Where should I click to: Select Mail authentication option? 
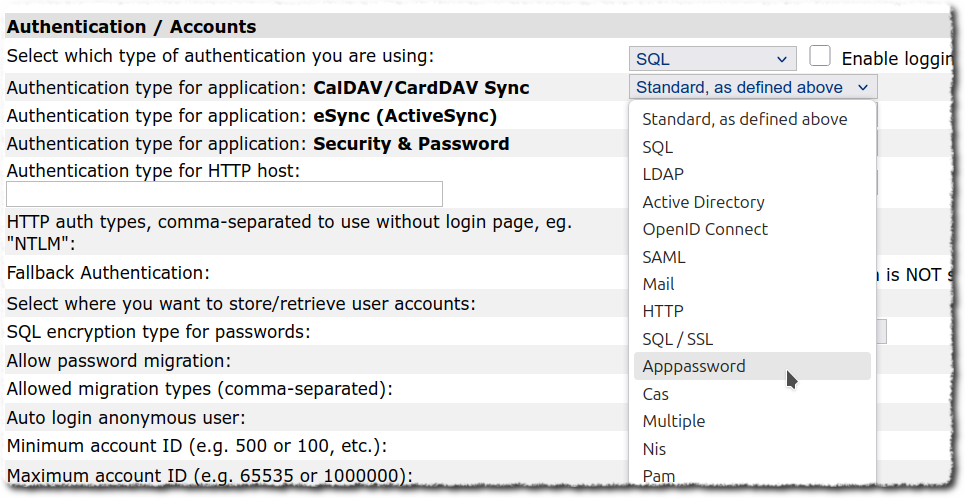658,284
